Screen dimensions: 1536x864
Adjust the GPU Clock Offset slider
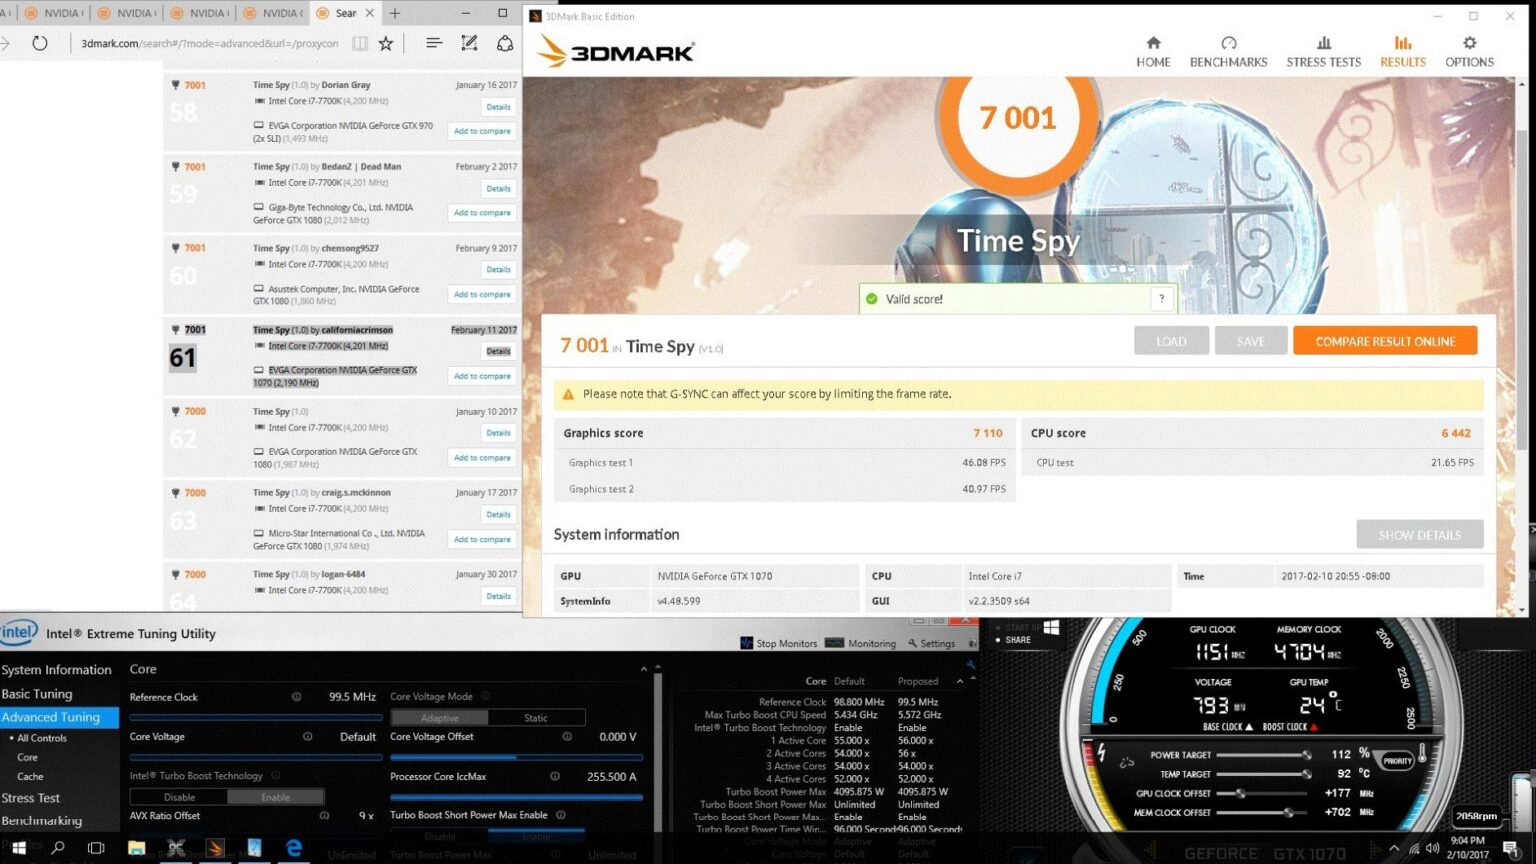tap(1241, 793)
